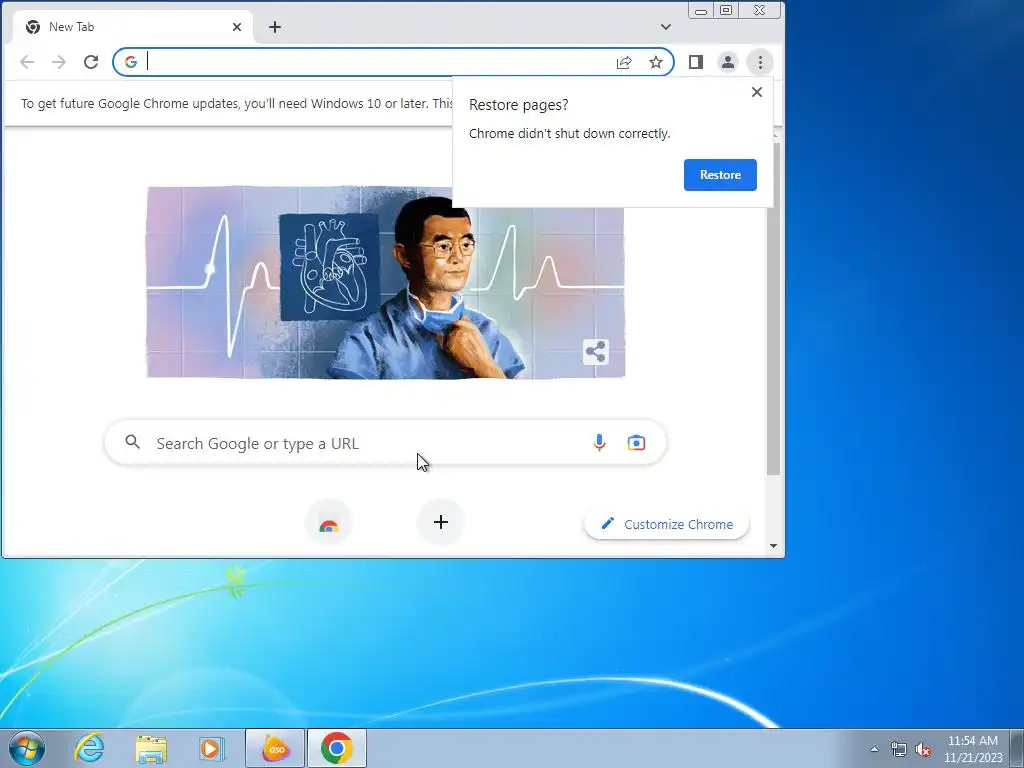The height and width of the screenshot is (768, 1024).
Task: Click the network tray icon
Action: pos(899,750)
